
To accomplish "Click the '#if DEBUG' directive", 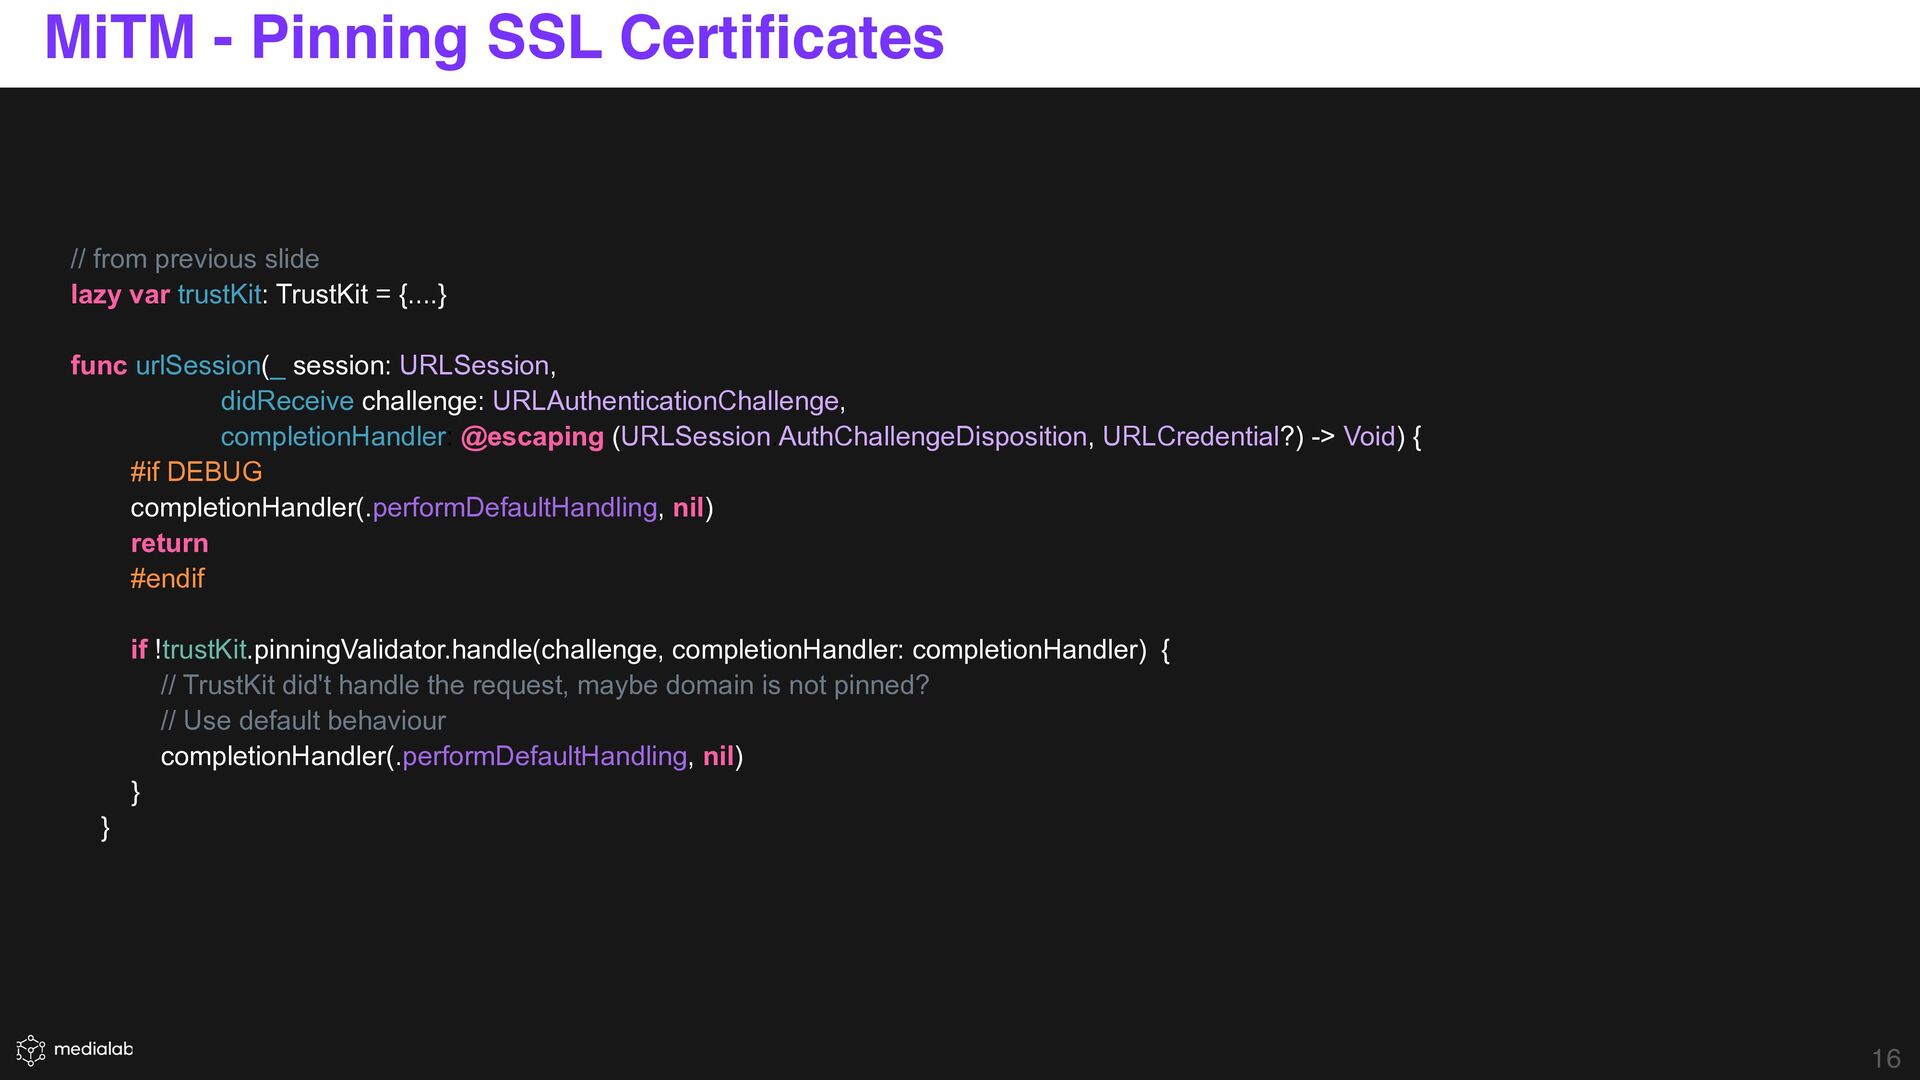I will click(196, 472).
